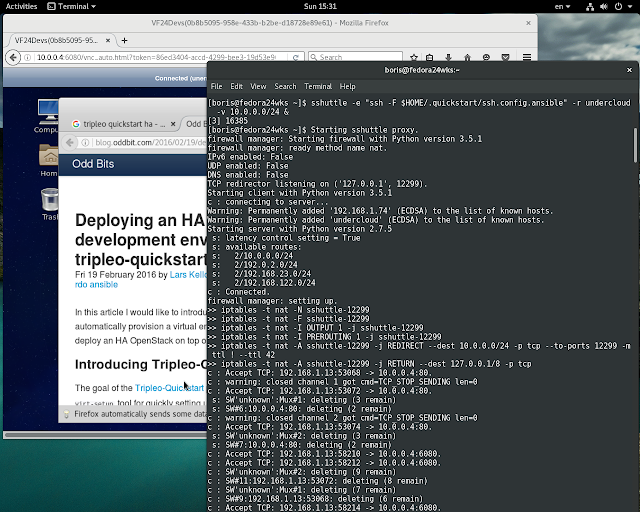
Task: Click the terminal vertical scrollbar thumb
Action: click(635, 145)
